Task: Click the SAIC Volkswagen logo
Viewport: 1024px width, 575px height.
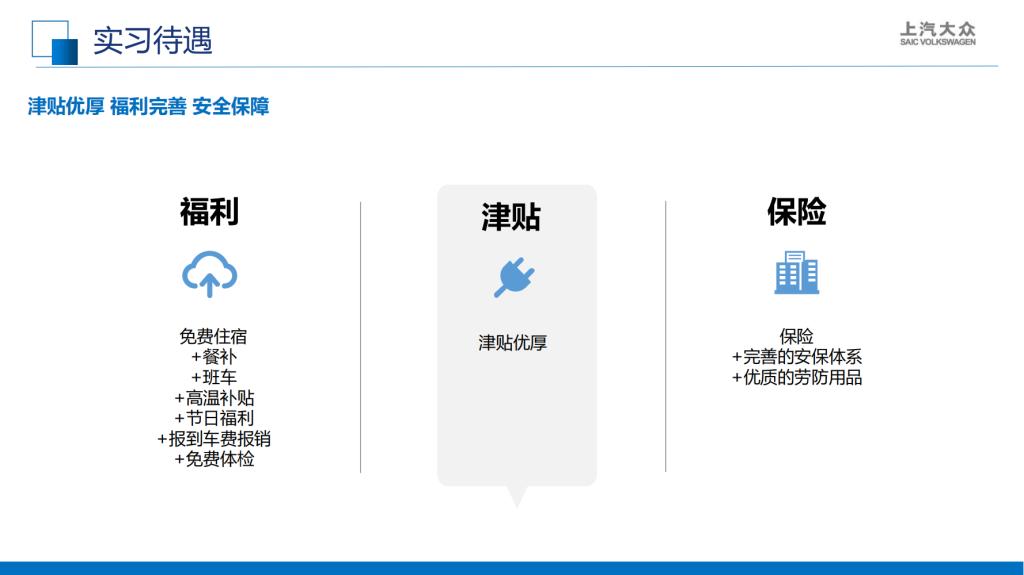Action: click(x=937, y=34)
